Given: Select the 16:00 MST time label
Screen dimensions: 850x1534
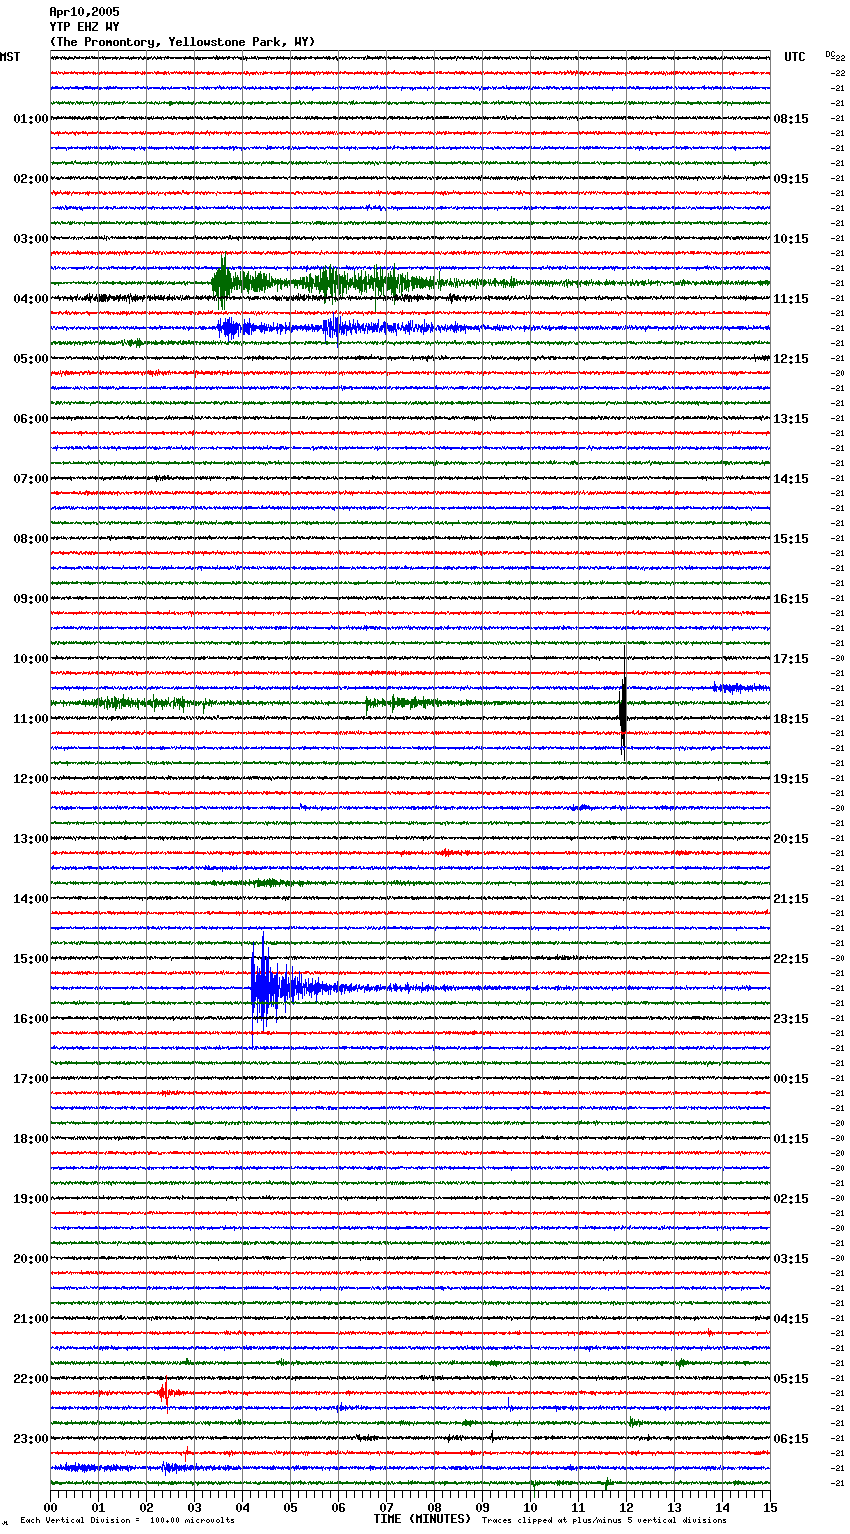Looking at the screenshot, I should point(31,1019).
